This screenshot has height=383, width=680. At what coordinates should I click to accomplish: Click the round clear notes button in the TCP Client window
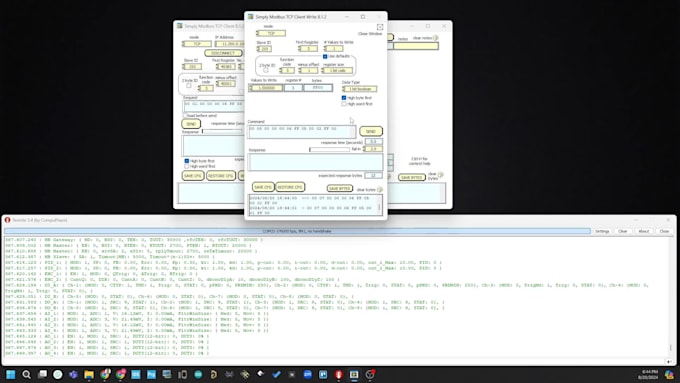tap(435, 38)
